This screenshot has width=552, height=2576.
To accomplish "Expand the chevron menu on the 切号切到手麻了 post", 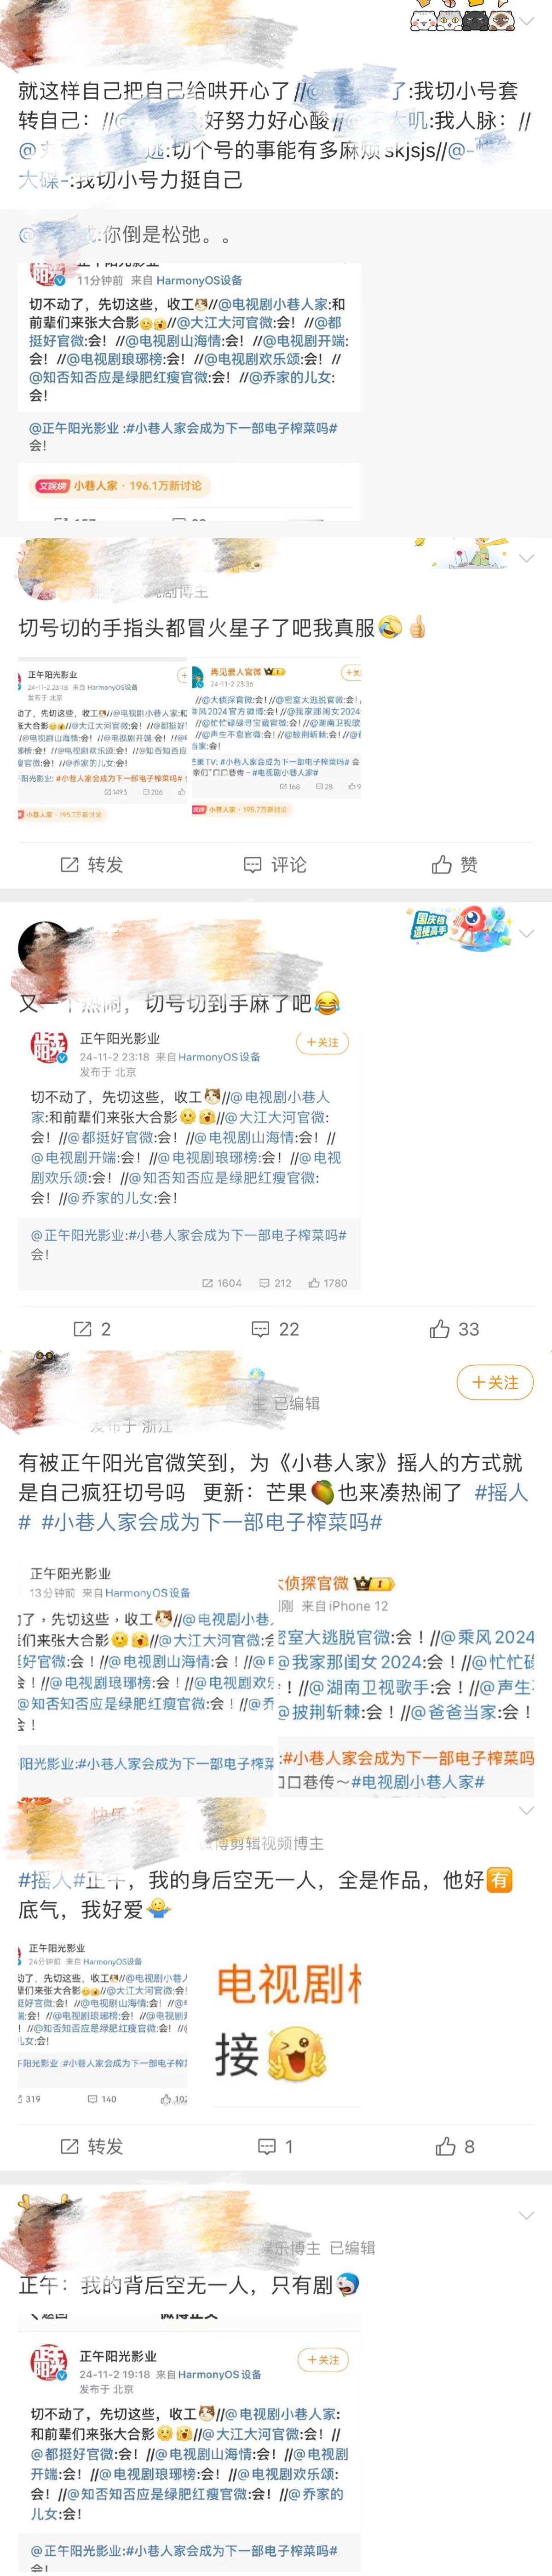I will pyautogui.click(x=527, y=933).
